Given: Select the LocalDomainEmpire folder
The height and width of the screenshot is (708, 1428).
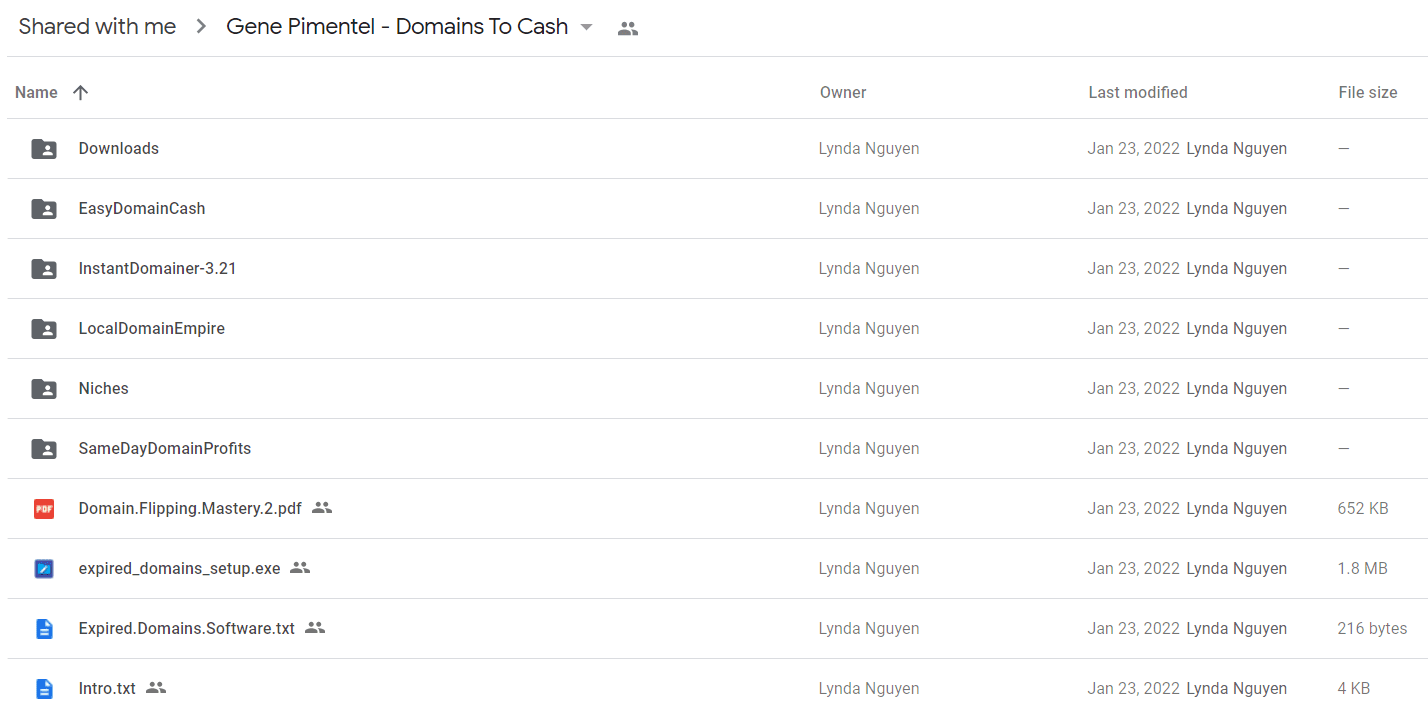Looking at the screenshot, I should coord(717,329).
